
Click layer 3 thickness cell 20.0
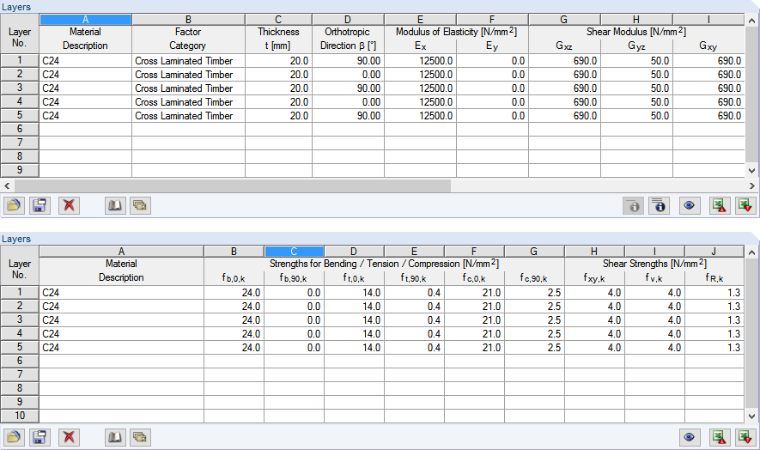click(x=279, y=88)
